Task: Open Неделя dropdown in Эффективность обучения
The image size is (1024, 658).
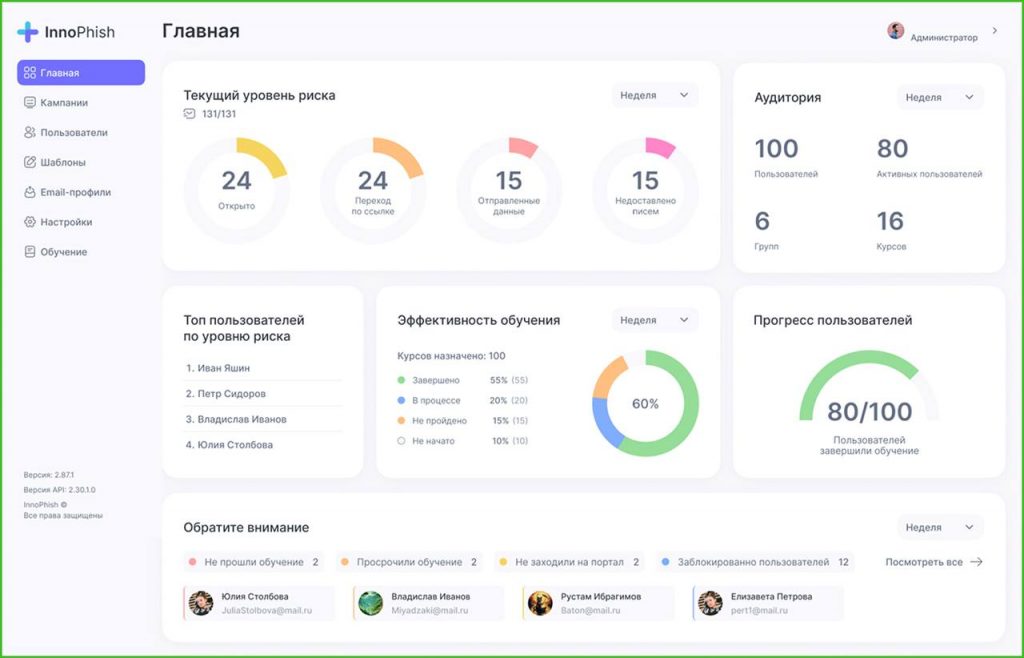Action: pyautogui.click(x=655, y=320)
